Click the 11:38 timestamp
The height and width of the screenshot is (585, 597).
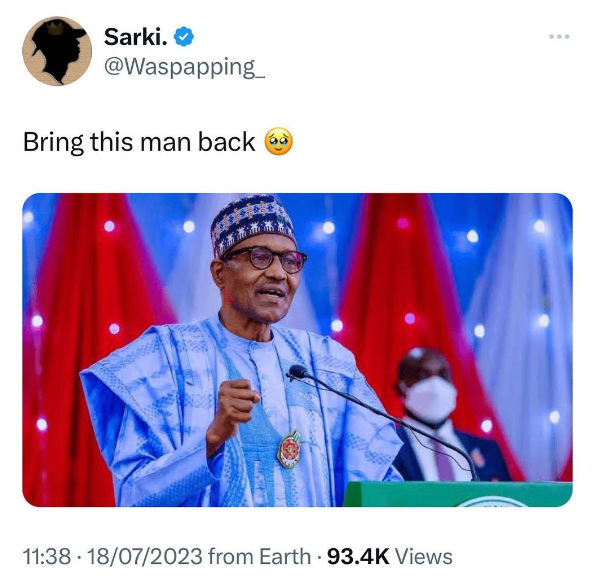coord(47,556)
